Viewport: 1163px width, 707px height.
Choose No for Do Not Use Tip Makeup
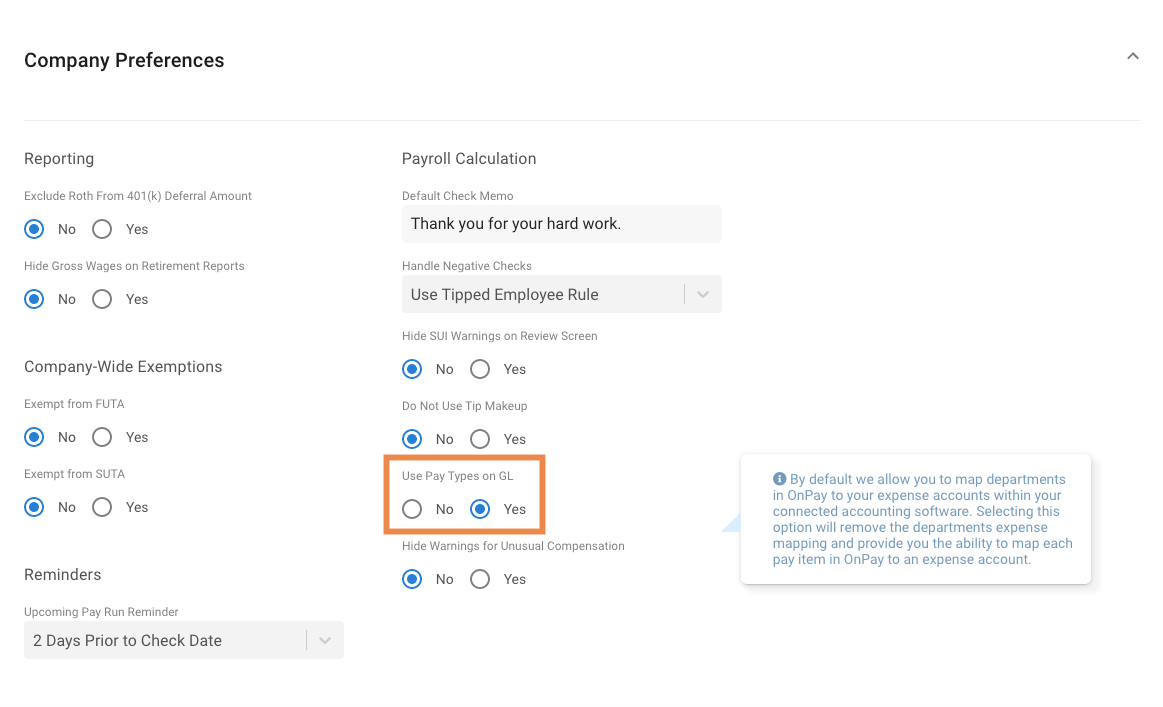click(x=412, y=439)
